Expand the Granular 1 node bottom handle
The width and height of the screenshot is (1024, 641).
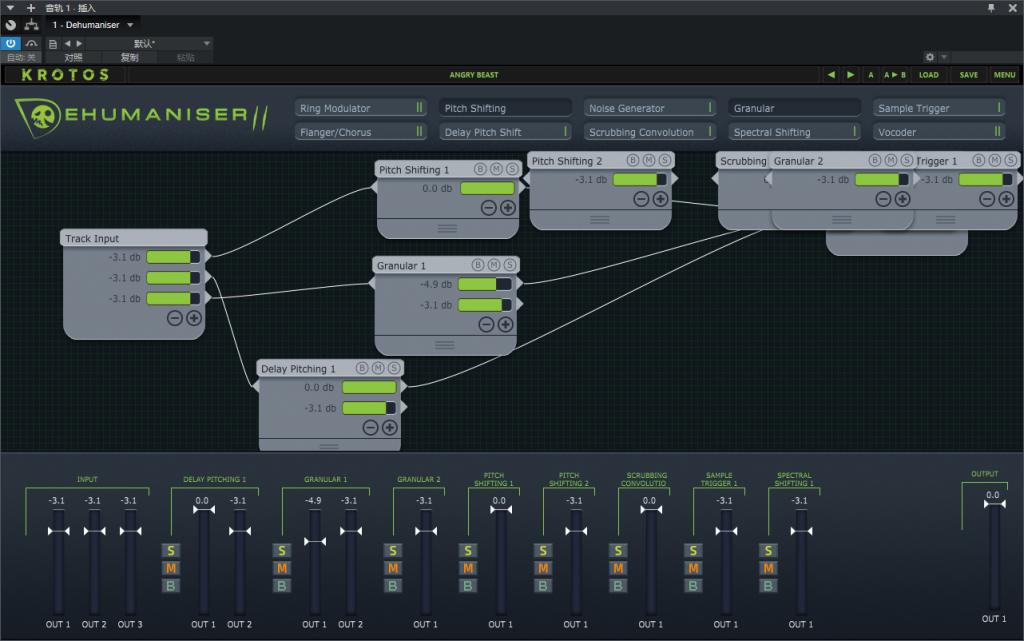pos(445,345)
